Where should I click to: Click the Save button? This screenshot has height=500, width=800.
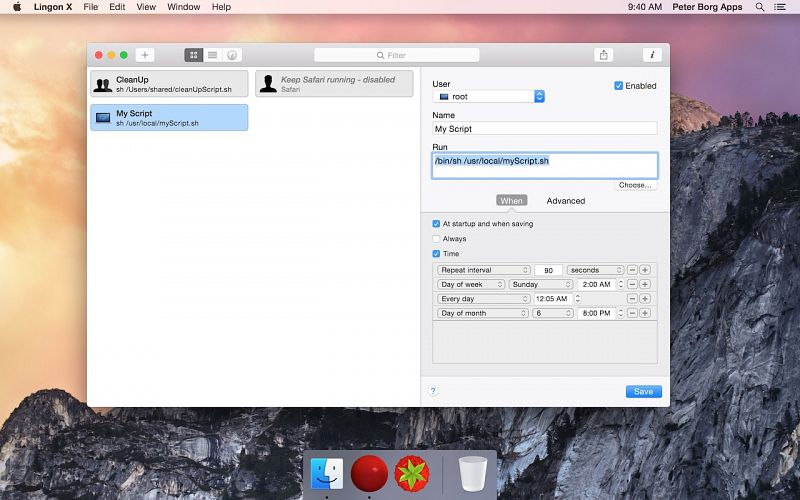[643, 391]
